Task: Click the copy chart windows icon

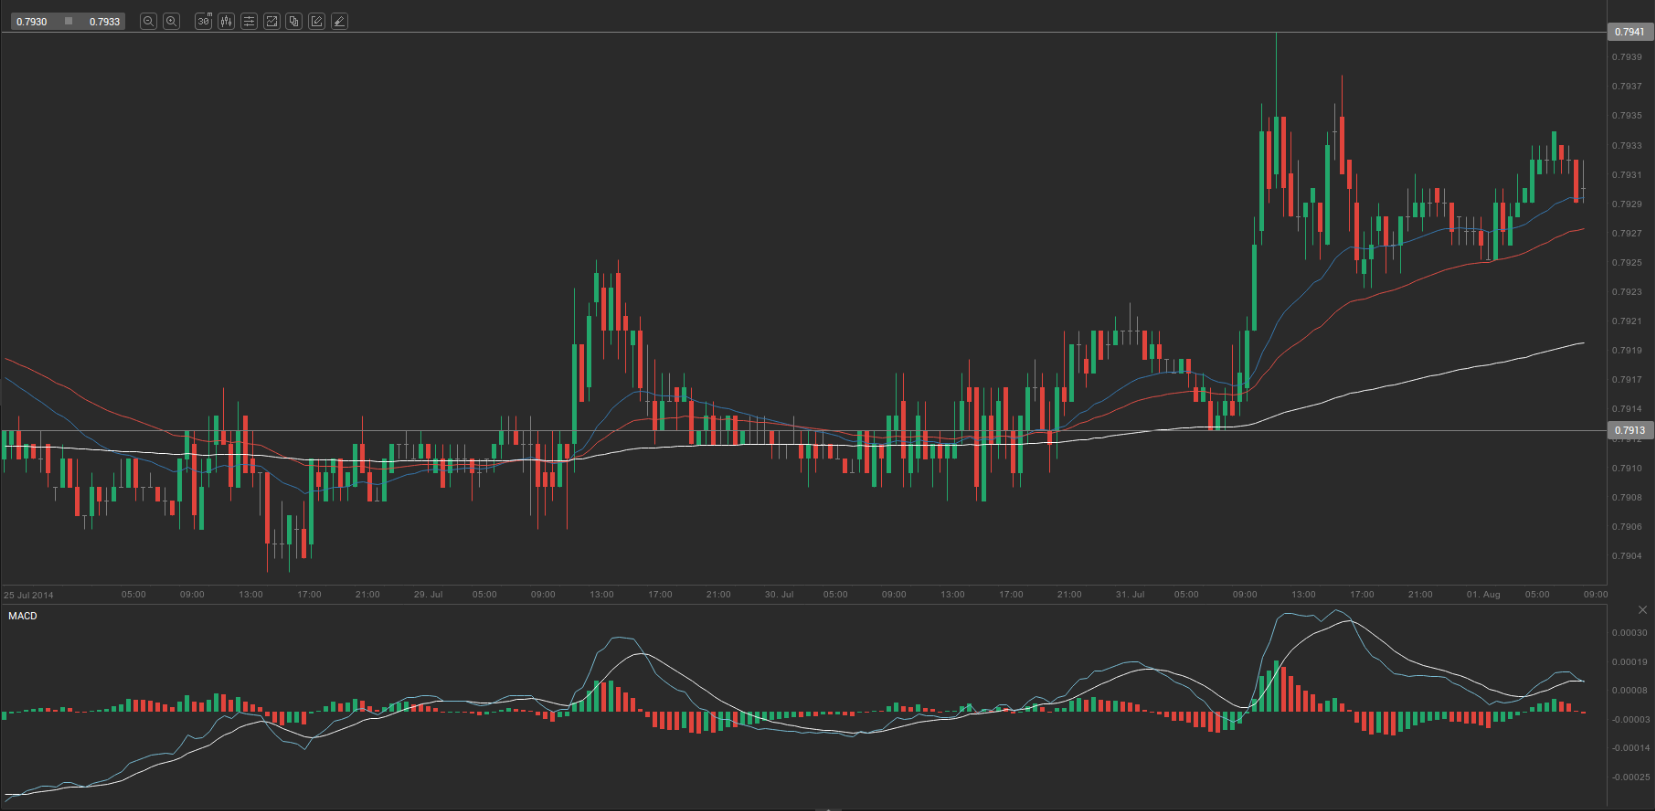Action: [294, 21]
